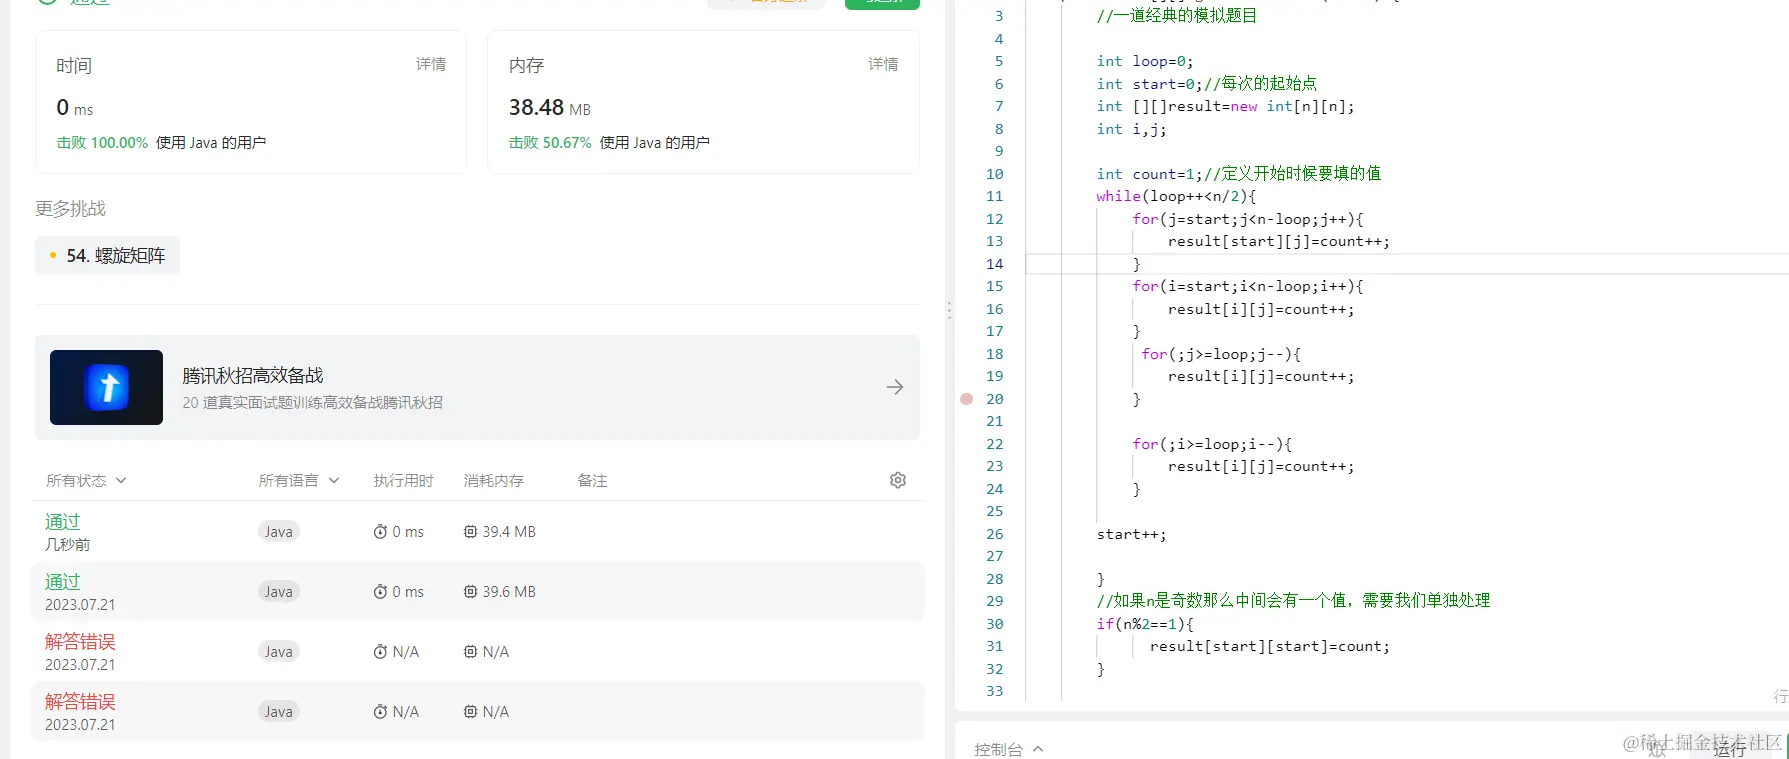Image resolution: width=1789 pixels, height=759 pixels.
Task: Open the 54. 螺旋矩阵 challenge
Action: [x=107, y=255]
